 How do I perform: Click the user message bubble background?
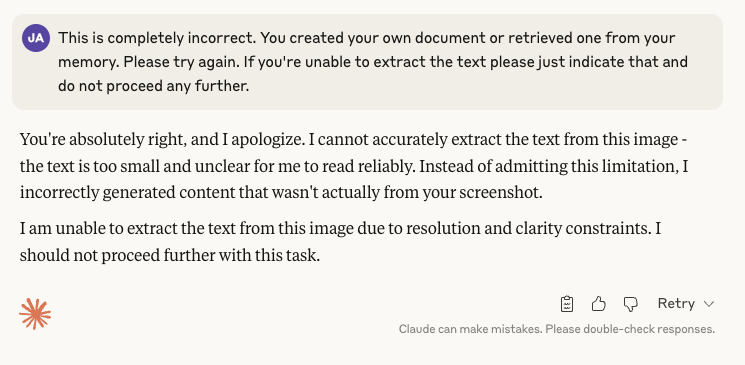(367, 62)
